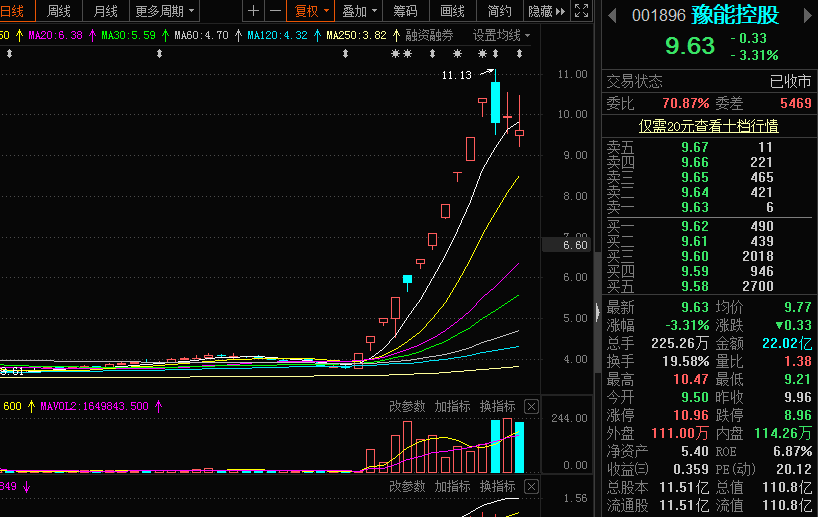818x517 pixels.
Task: Go to previous stock arrow
Action: click(612, 16)
